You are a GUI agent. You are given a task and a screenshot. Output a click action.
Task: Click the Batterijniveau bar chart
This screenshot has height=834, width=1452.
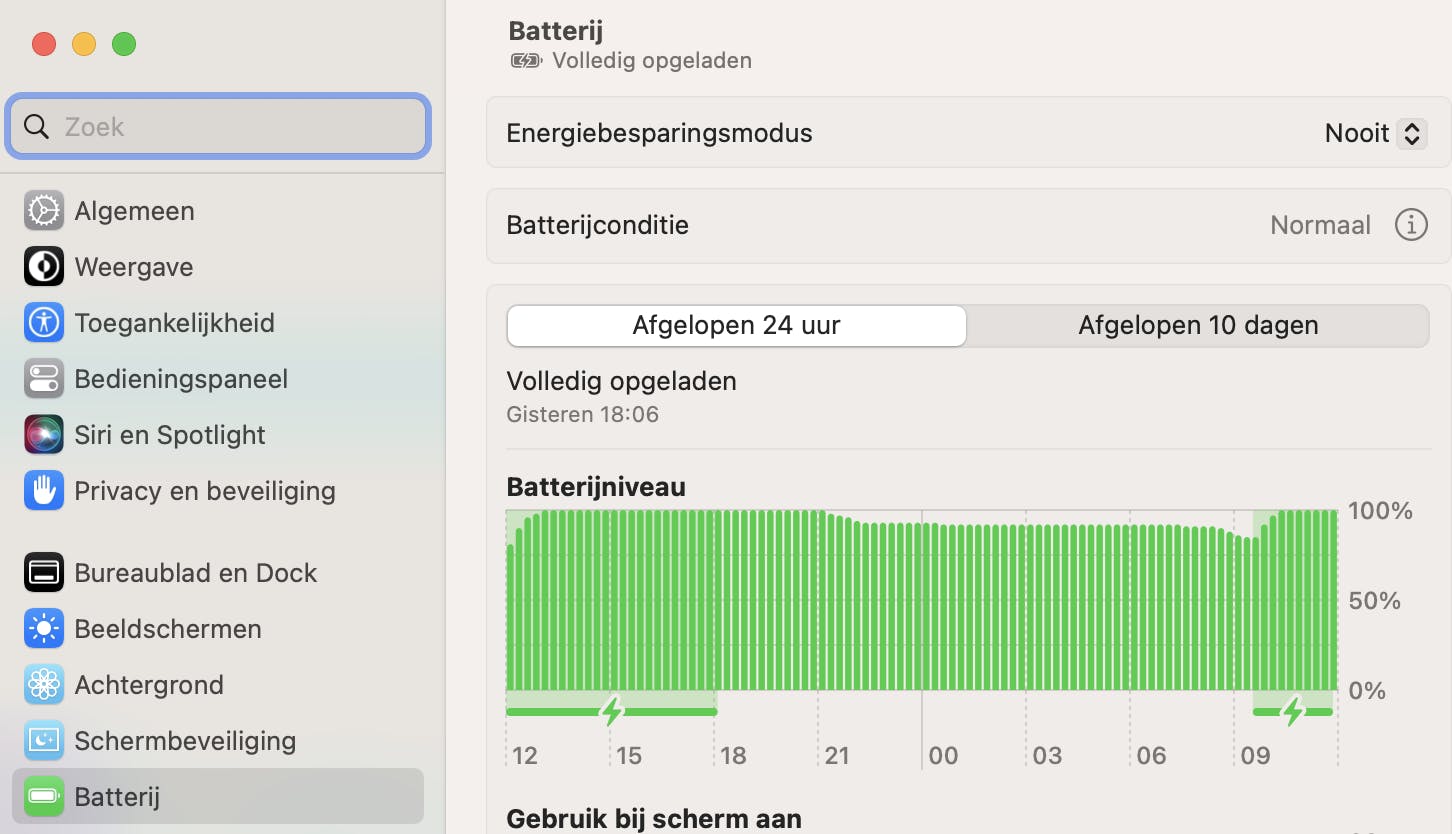pyautogui.click(x=921, y=600)
